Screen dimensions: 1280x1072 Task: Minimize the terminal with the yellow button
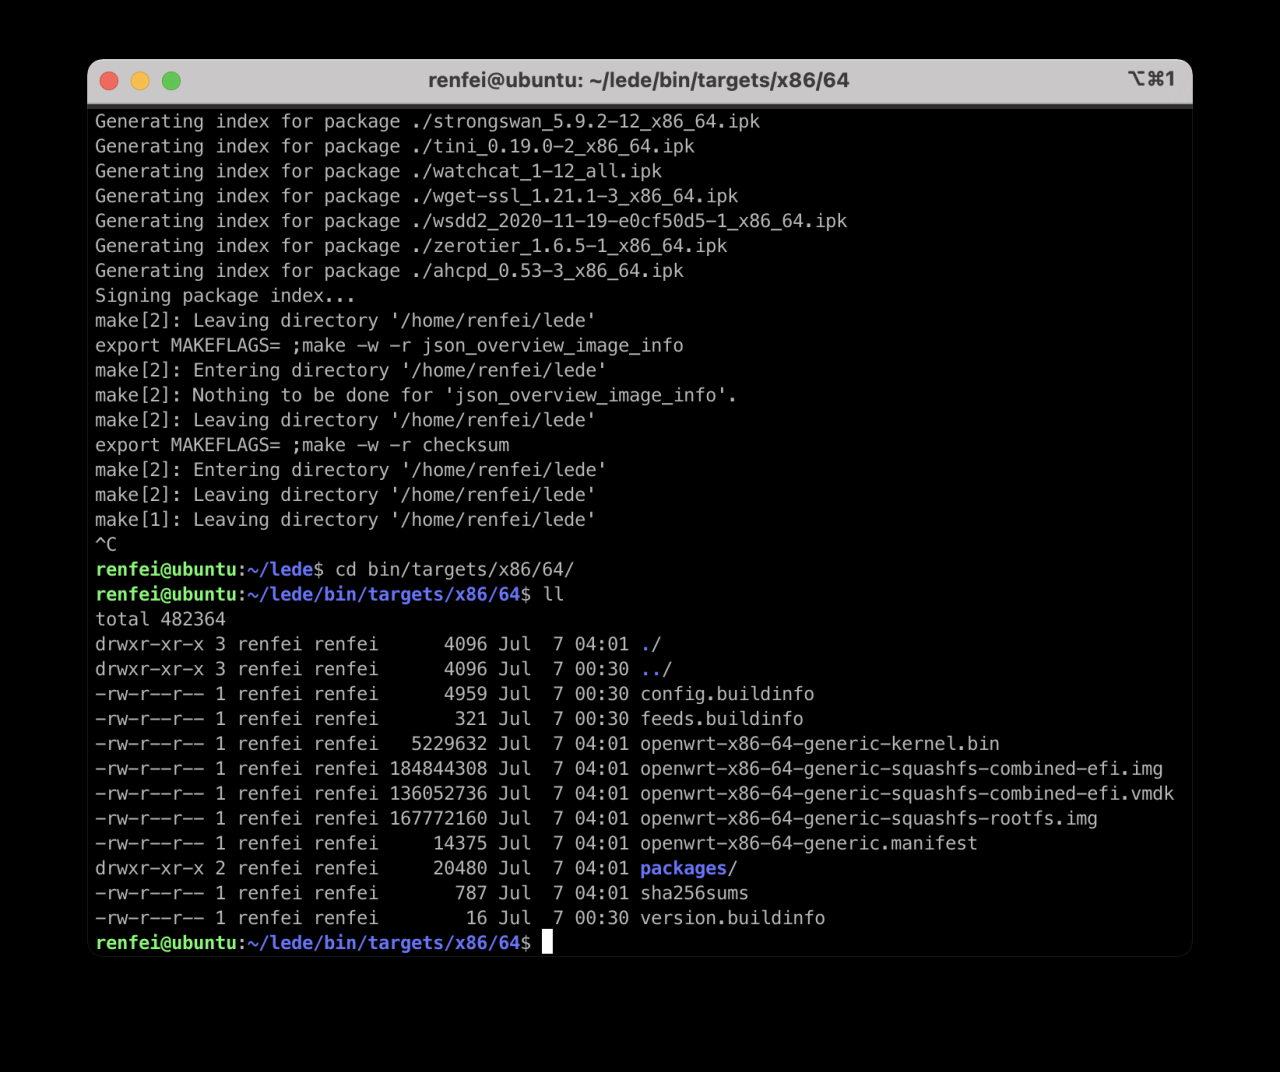141,81
